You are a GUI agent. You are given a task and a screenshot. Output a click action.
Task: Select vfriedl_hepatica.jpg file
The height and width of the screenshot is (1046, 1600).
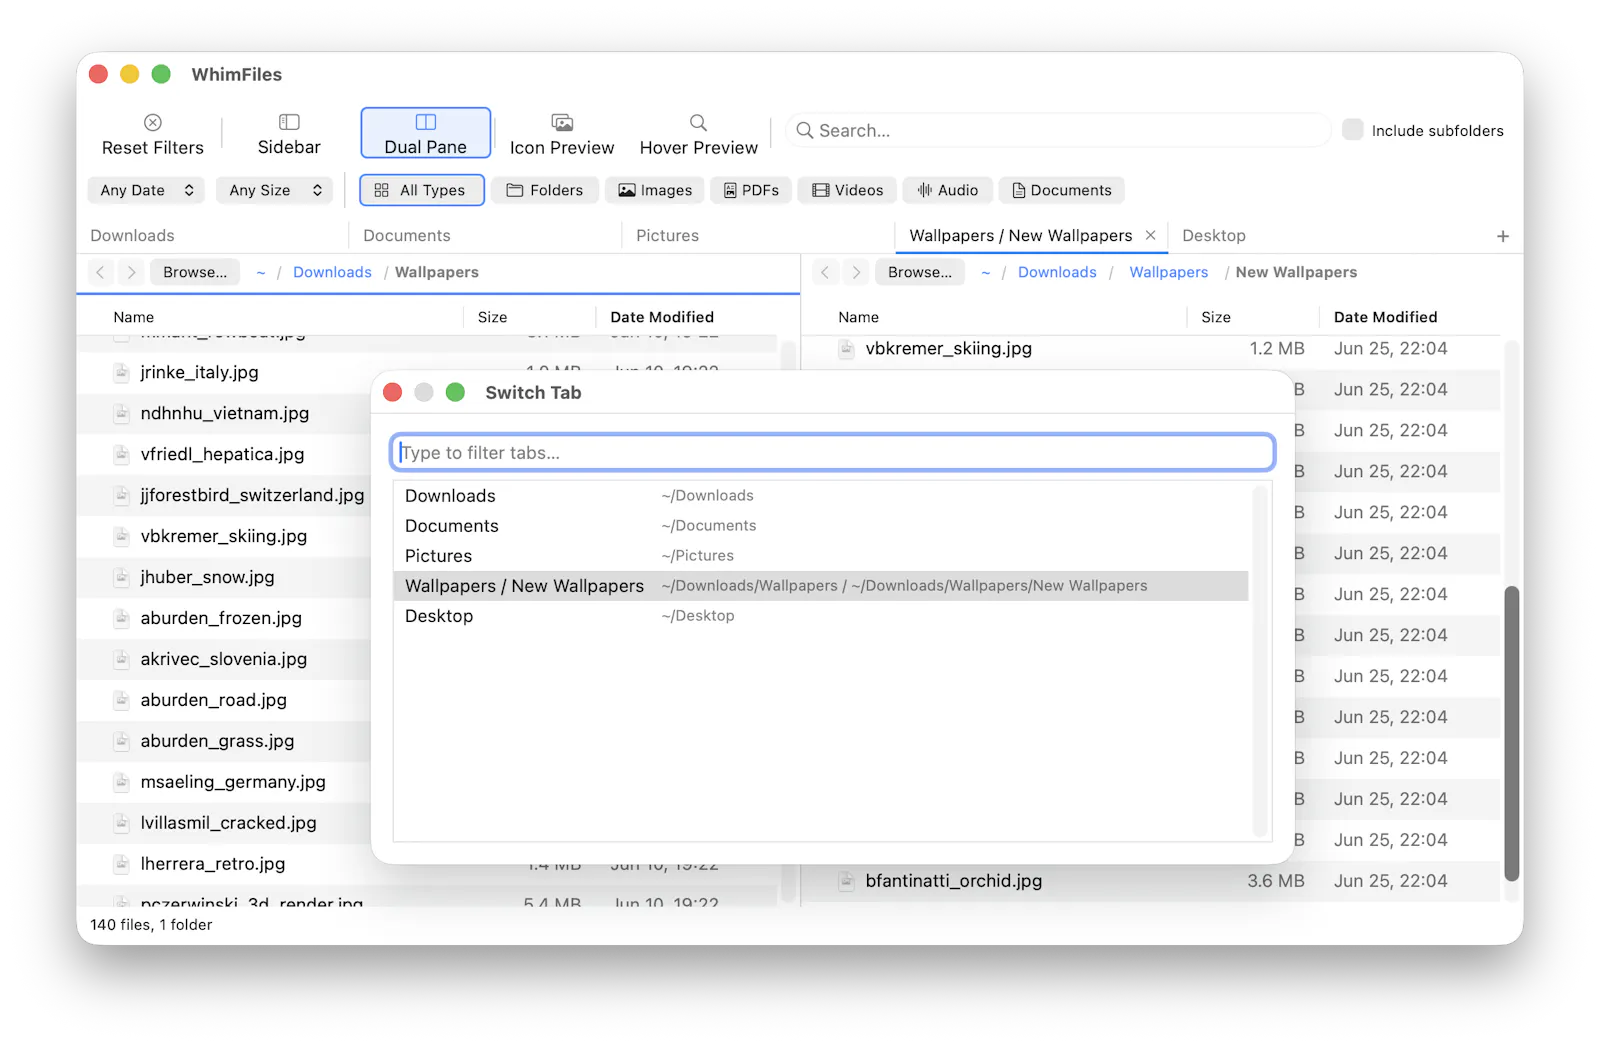tap(225, 454)
